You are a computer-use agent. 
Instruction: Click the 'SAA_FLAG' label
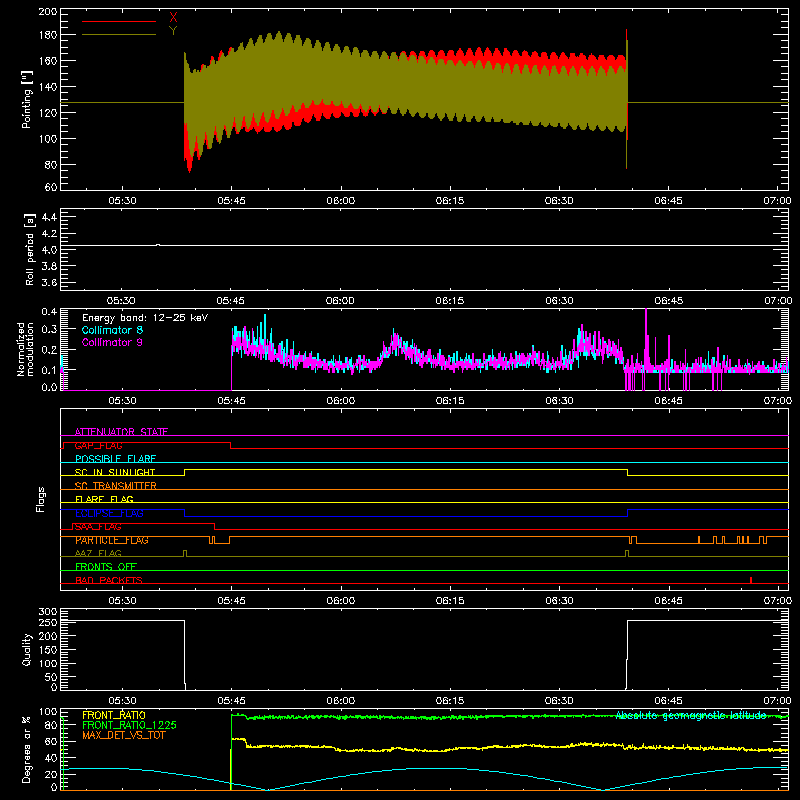coord(98,527)
